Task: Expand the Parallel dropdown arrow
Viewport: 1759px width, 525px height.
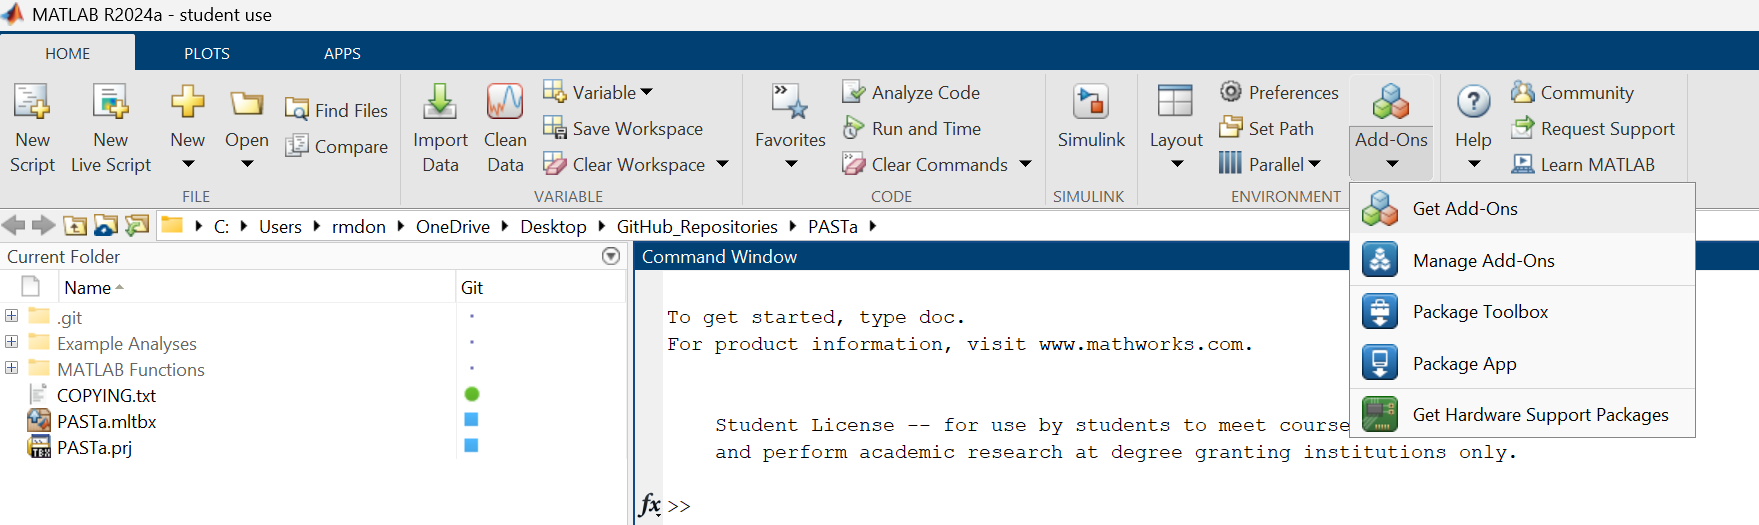Action: tap(1314, 164)
